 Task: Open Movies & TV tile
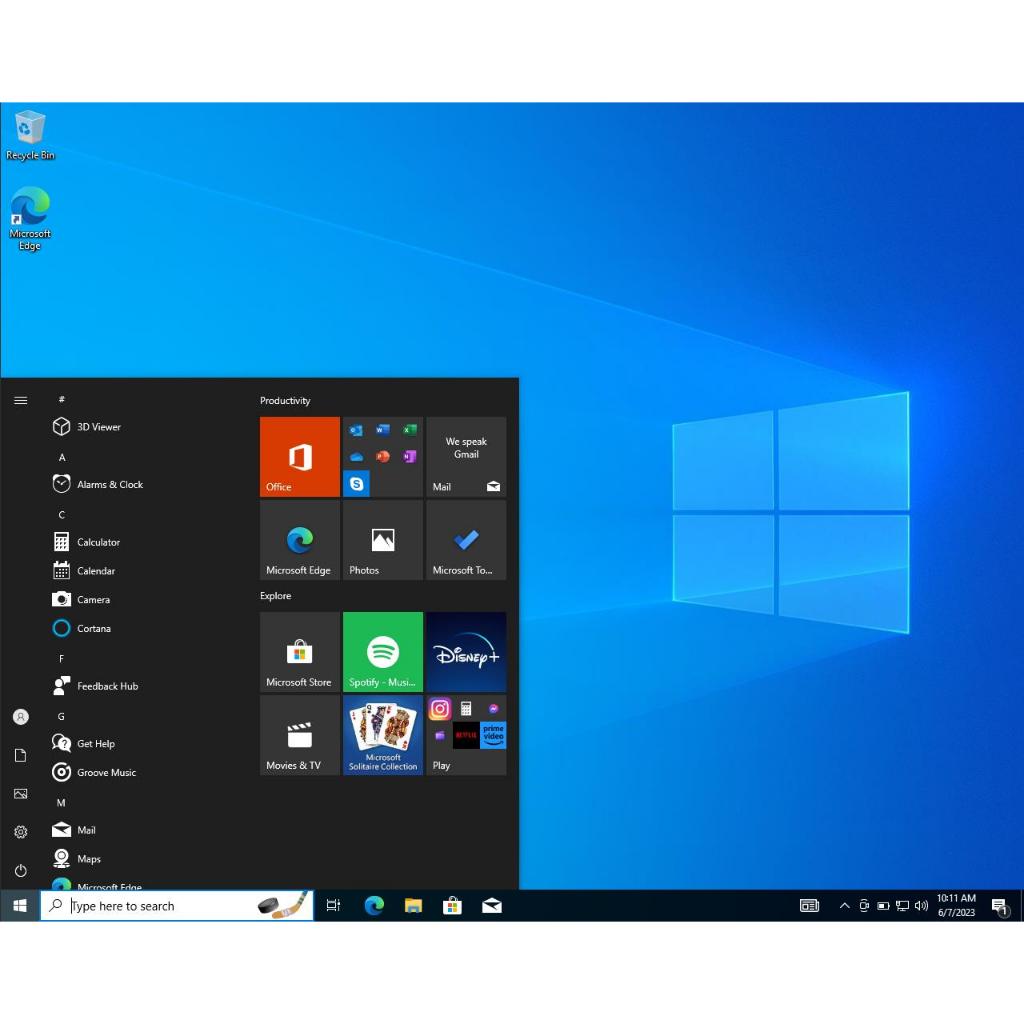[x=299, y=735]
